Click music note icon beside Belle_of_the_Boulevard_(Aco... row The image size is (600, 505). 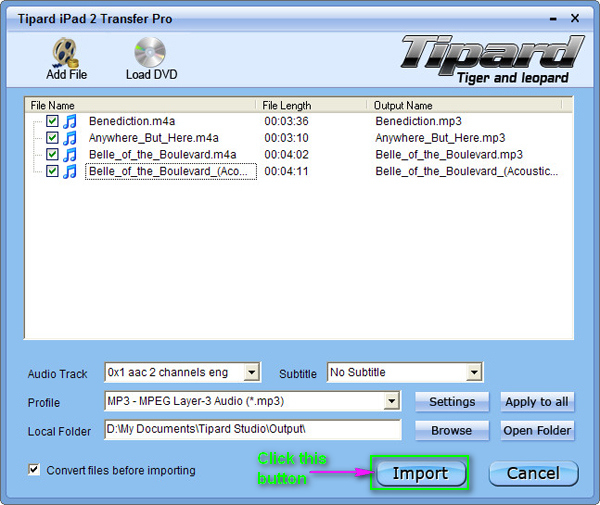click(70, 171)
